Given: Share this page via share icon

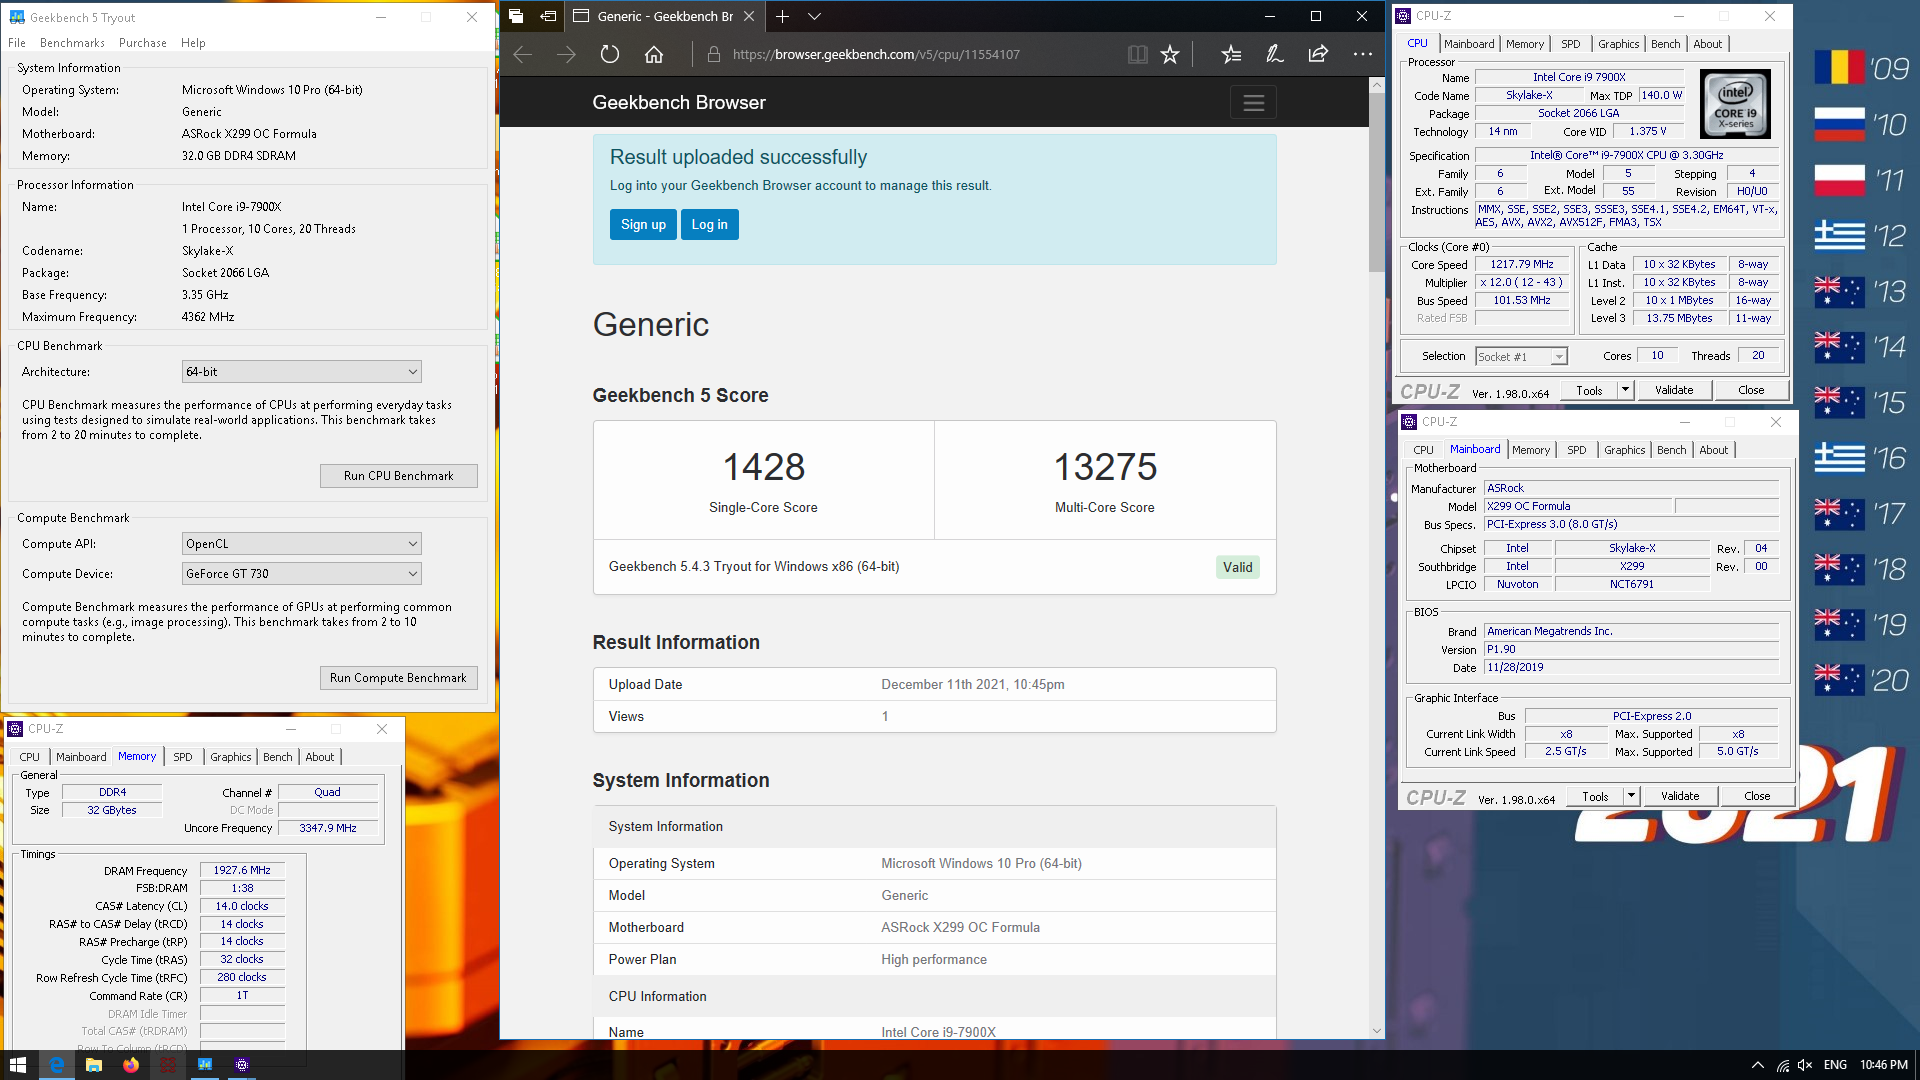Looking at the screenshot, I should [x=1318, y=55].
